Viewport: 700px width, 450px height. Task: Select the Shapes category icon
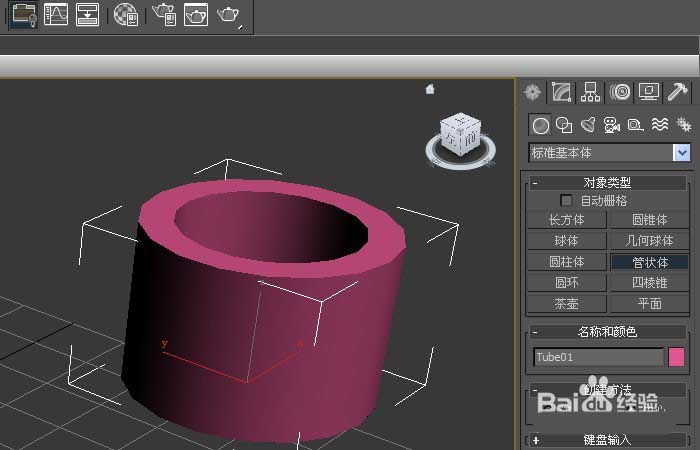pos(564,125)
